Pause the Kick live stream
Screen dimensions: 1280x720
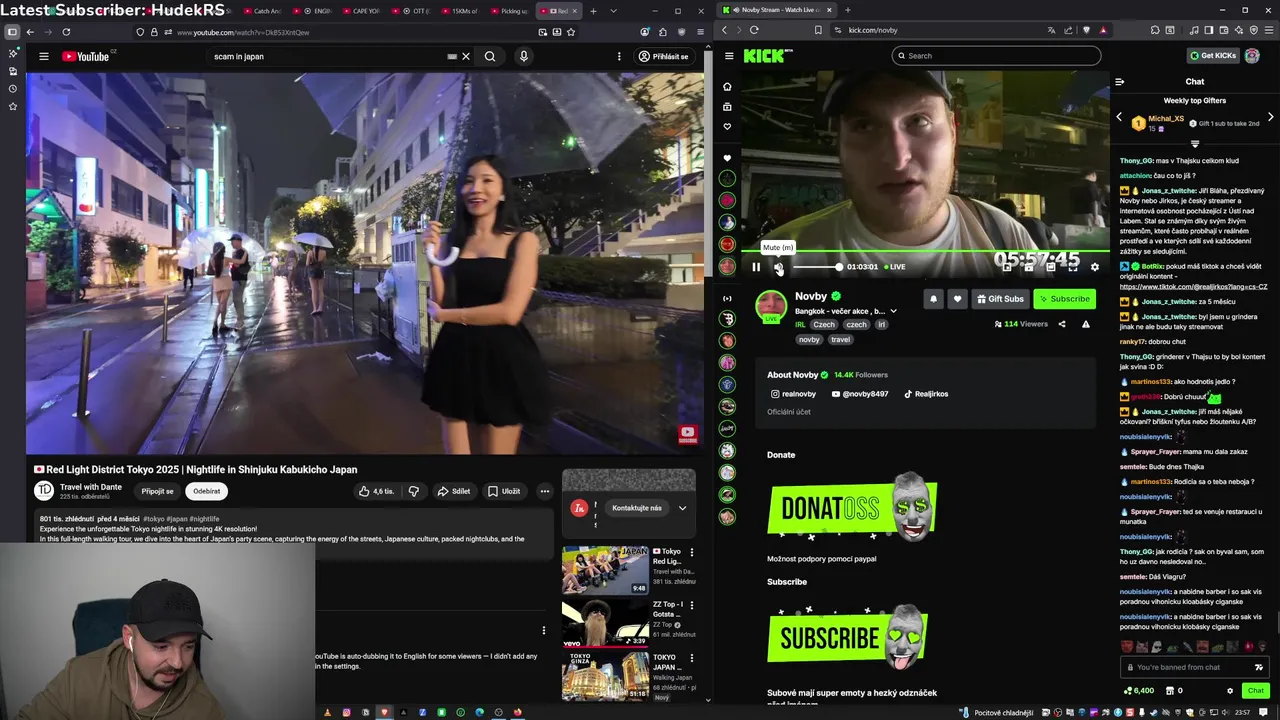[x=756, y=267]
